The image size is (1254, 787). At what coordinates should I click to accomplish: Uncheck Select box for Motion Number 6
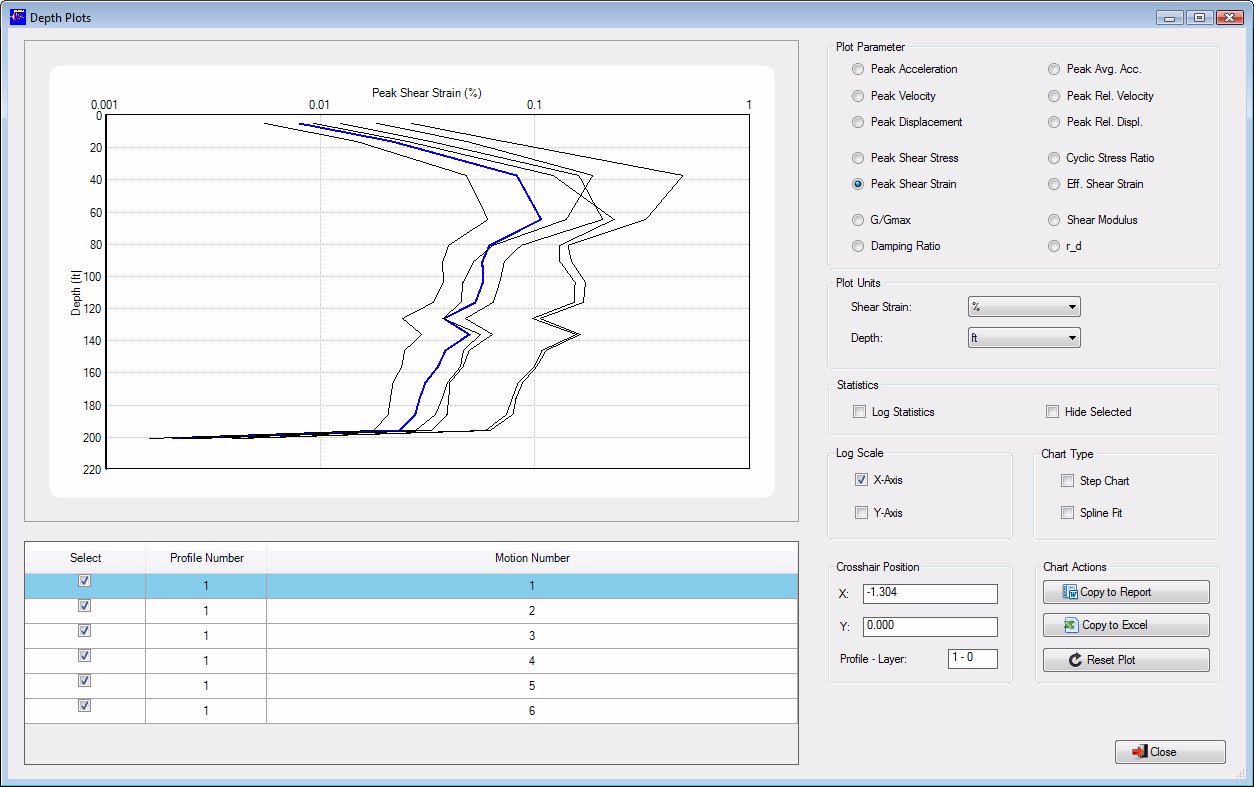(x=85, y=706)
